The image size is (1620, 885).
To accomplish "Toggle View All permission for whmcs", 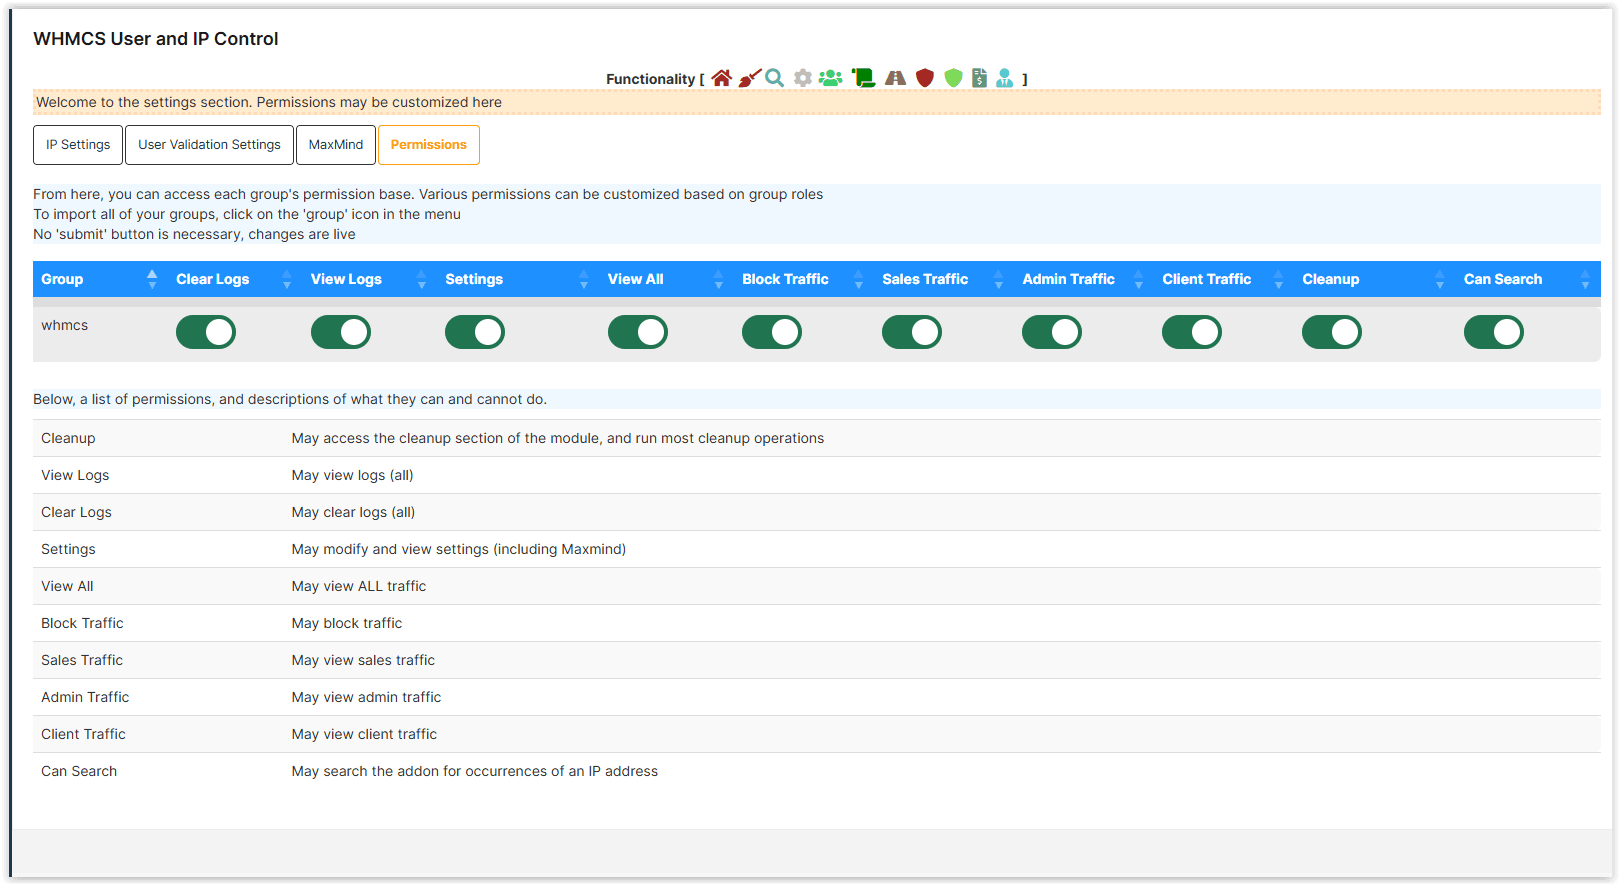I will (638, 332).
